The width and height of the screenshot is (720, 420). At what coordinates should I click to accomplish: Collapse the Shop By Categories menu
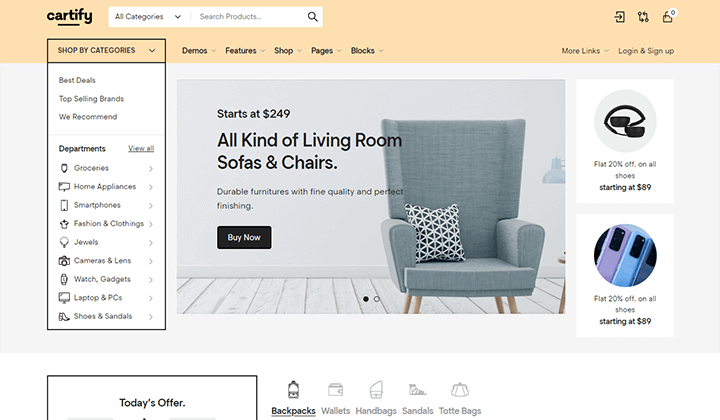(x=106, y=50)
